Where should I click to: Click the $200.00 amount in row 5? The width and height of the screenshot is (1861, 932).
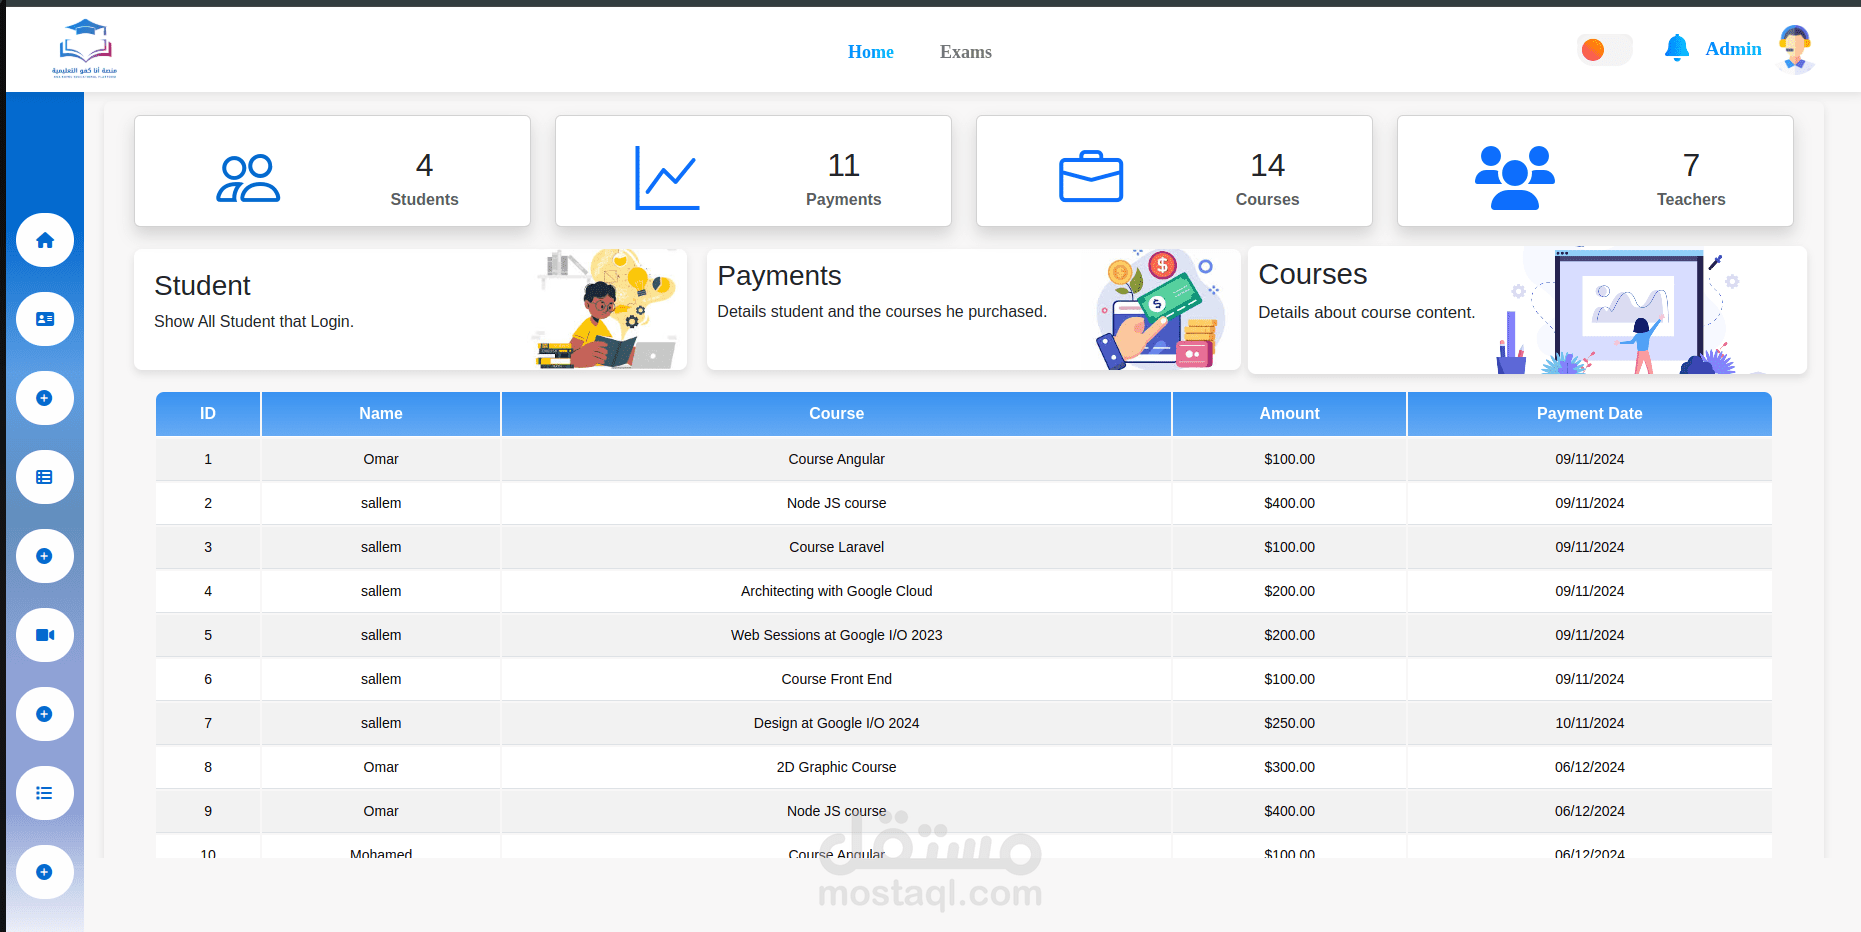pos(1289,635)
